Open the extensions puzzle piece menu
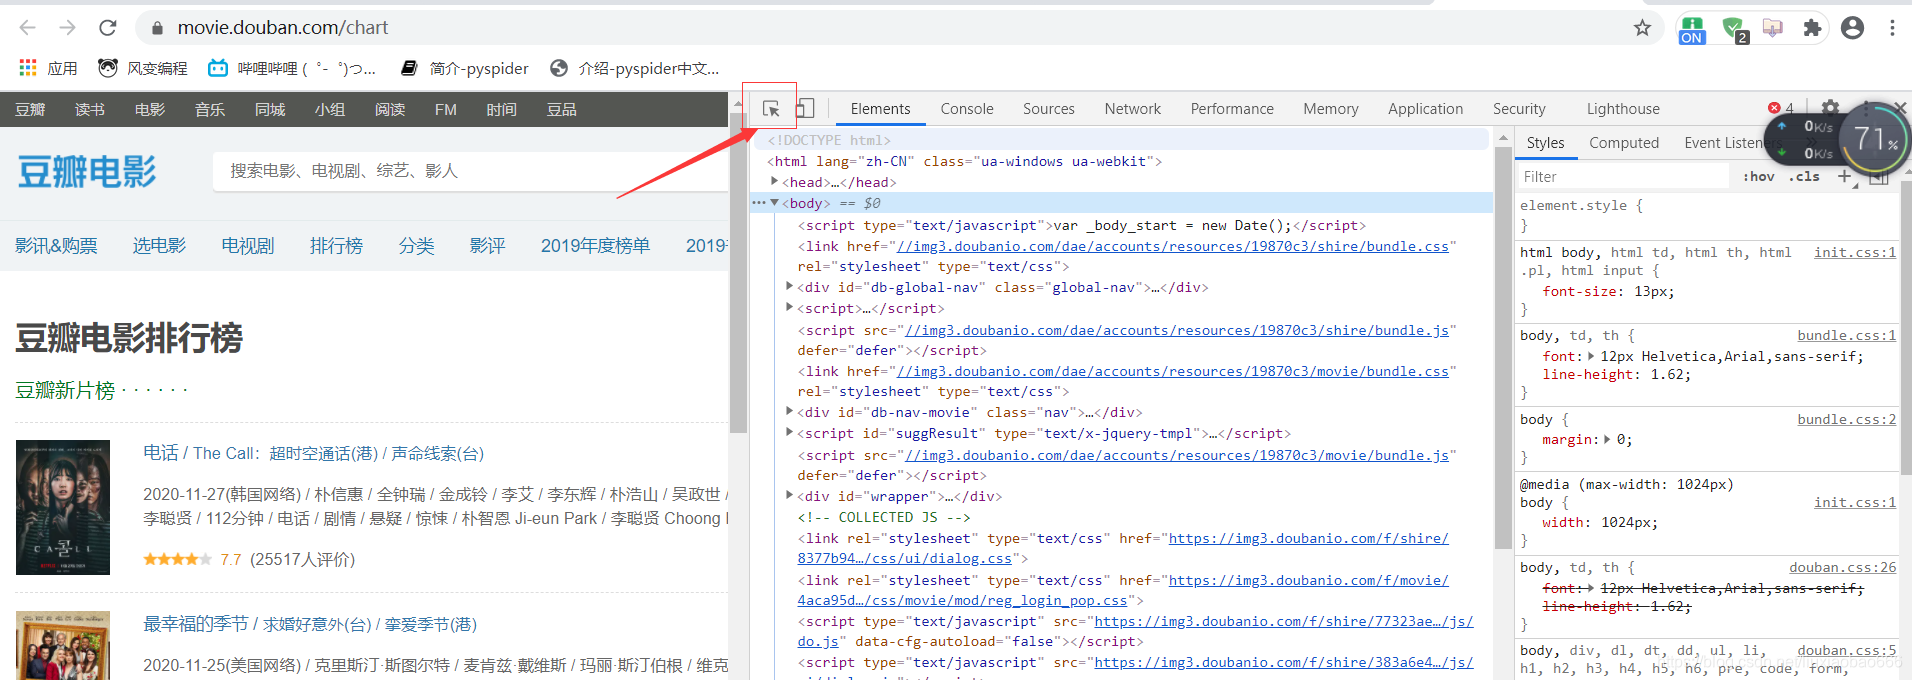 coord(1812,28)
